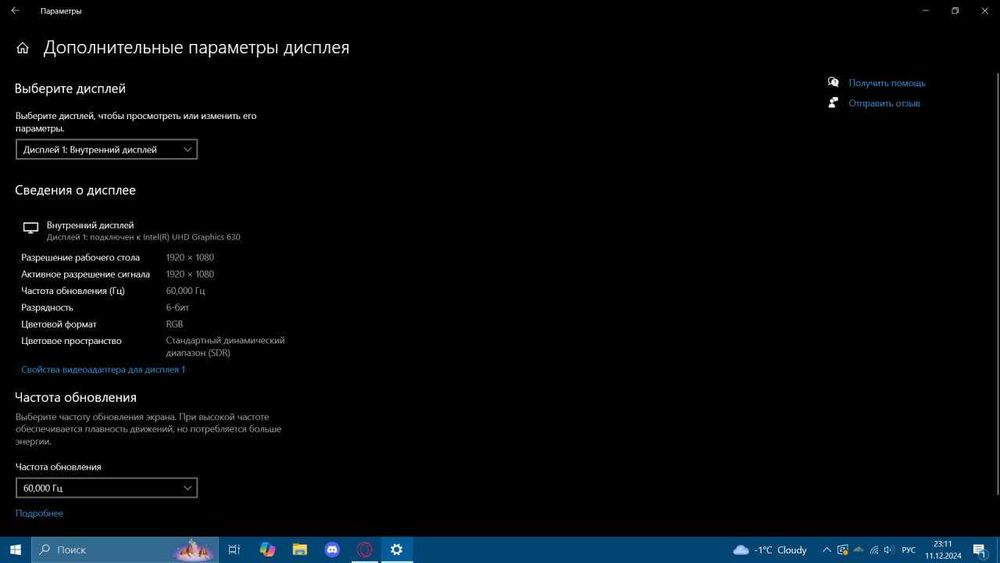Screen dimensions: 1000x563
Task: Click the vertical scrollbar on the right
Action: tap(997, 284)
